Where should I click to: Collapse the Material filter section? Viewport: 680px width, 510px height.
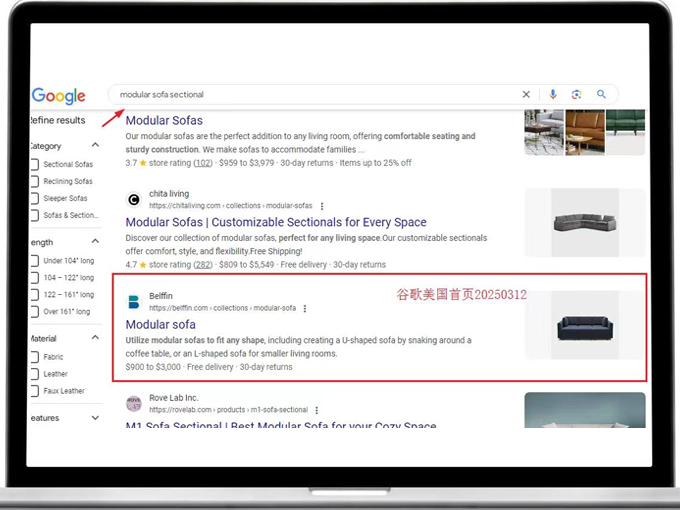(x=95, y=337)
